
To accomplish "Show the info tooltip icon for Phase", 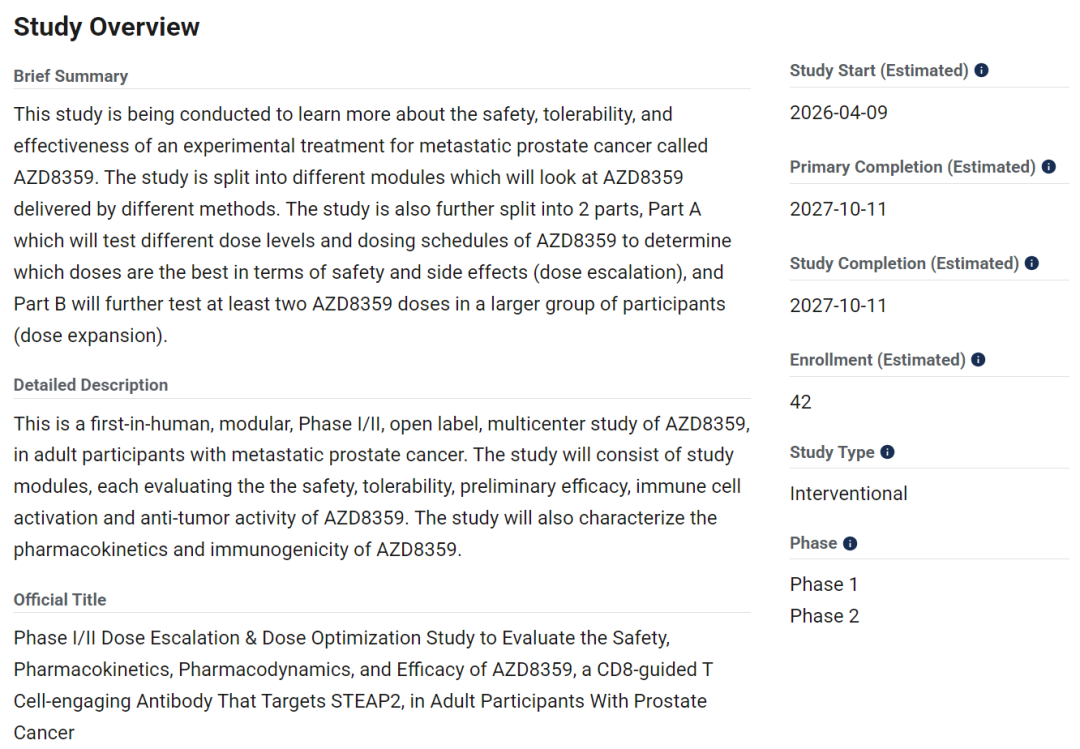I will click(850, 543).
